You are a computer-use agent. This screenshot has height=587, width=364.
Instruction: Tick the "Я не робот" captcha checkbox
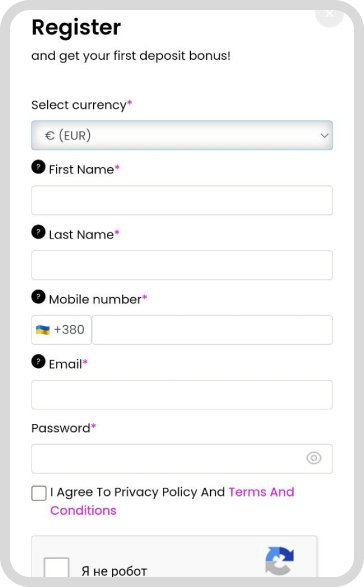[57, 568]
